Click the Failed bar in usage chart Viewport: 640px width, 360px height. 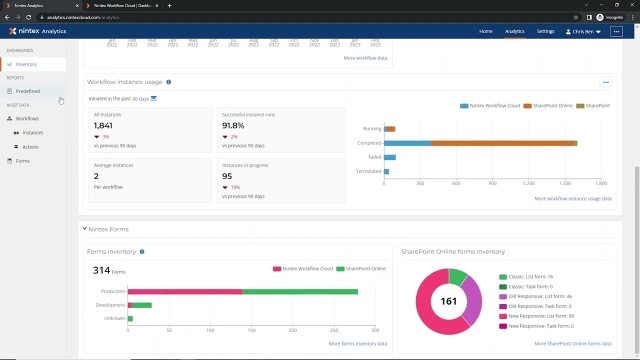tap(390, 157)
